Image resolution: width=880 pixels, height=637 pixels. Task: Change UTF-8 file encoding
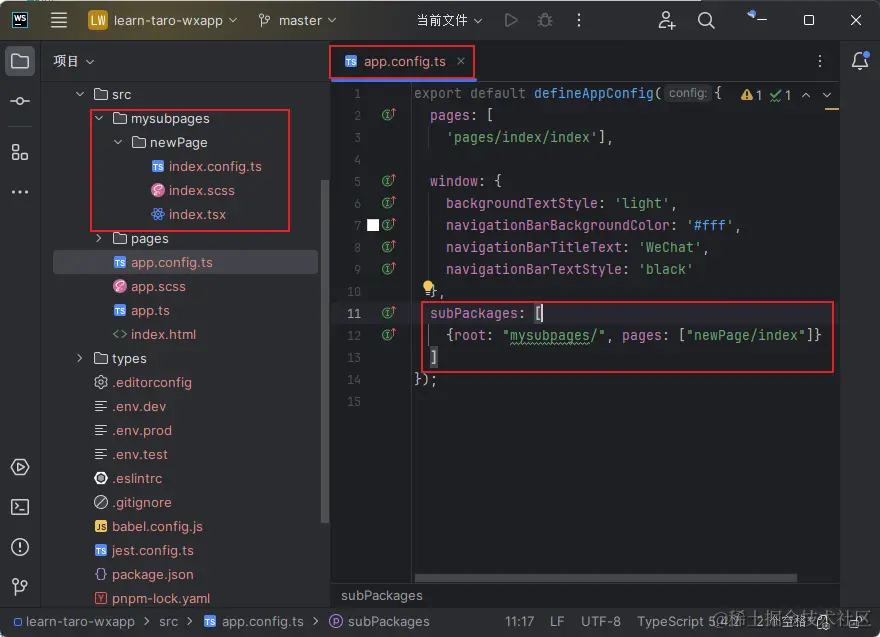[x=601, y=622]
